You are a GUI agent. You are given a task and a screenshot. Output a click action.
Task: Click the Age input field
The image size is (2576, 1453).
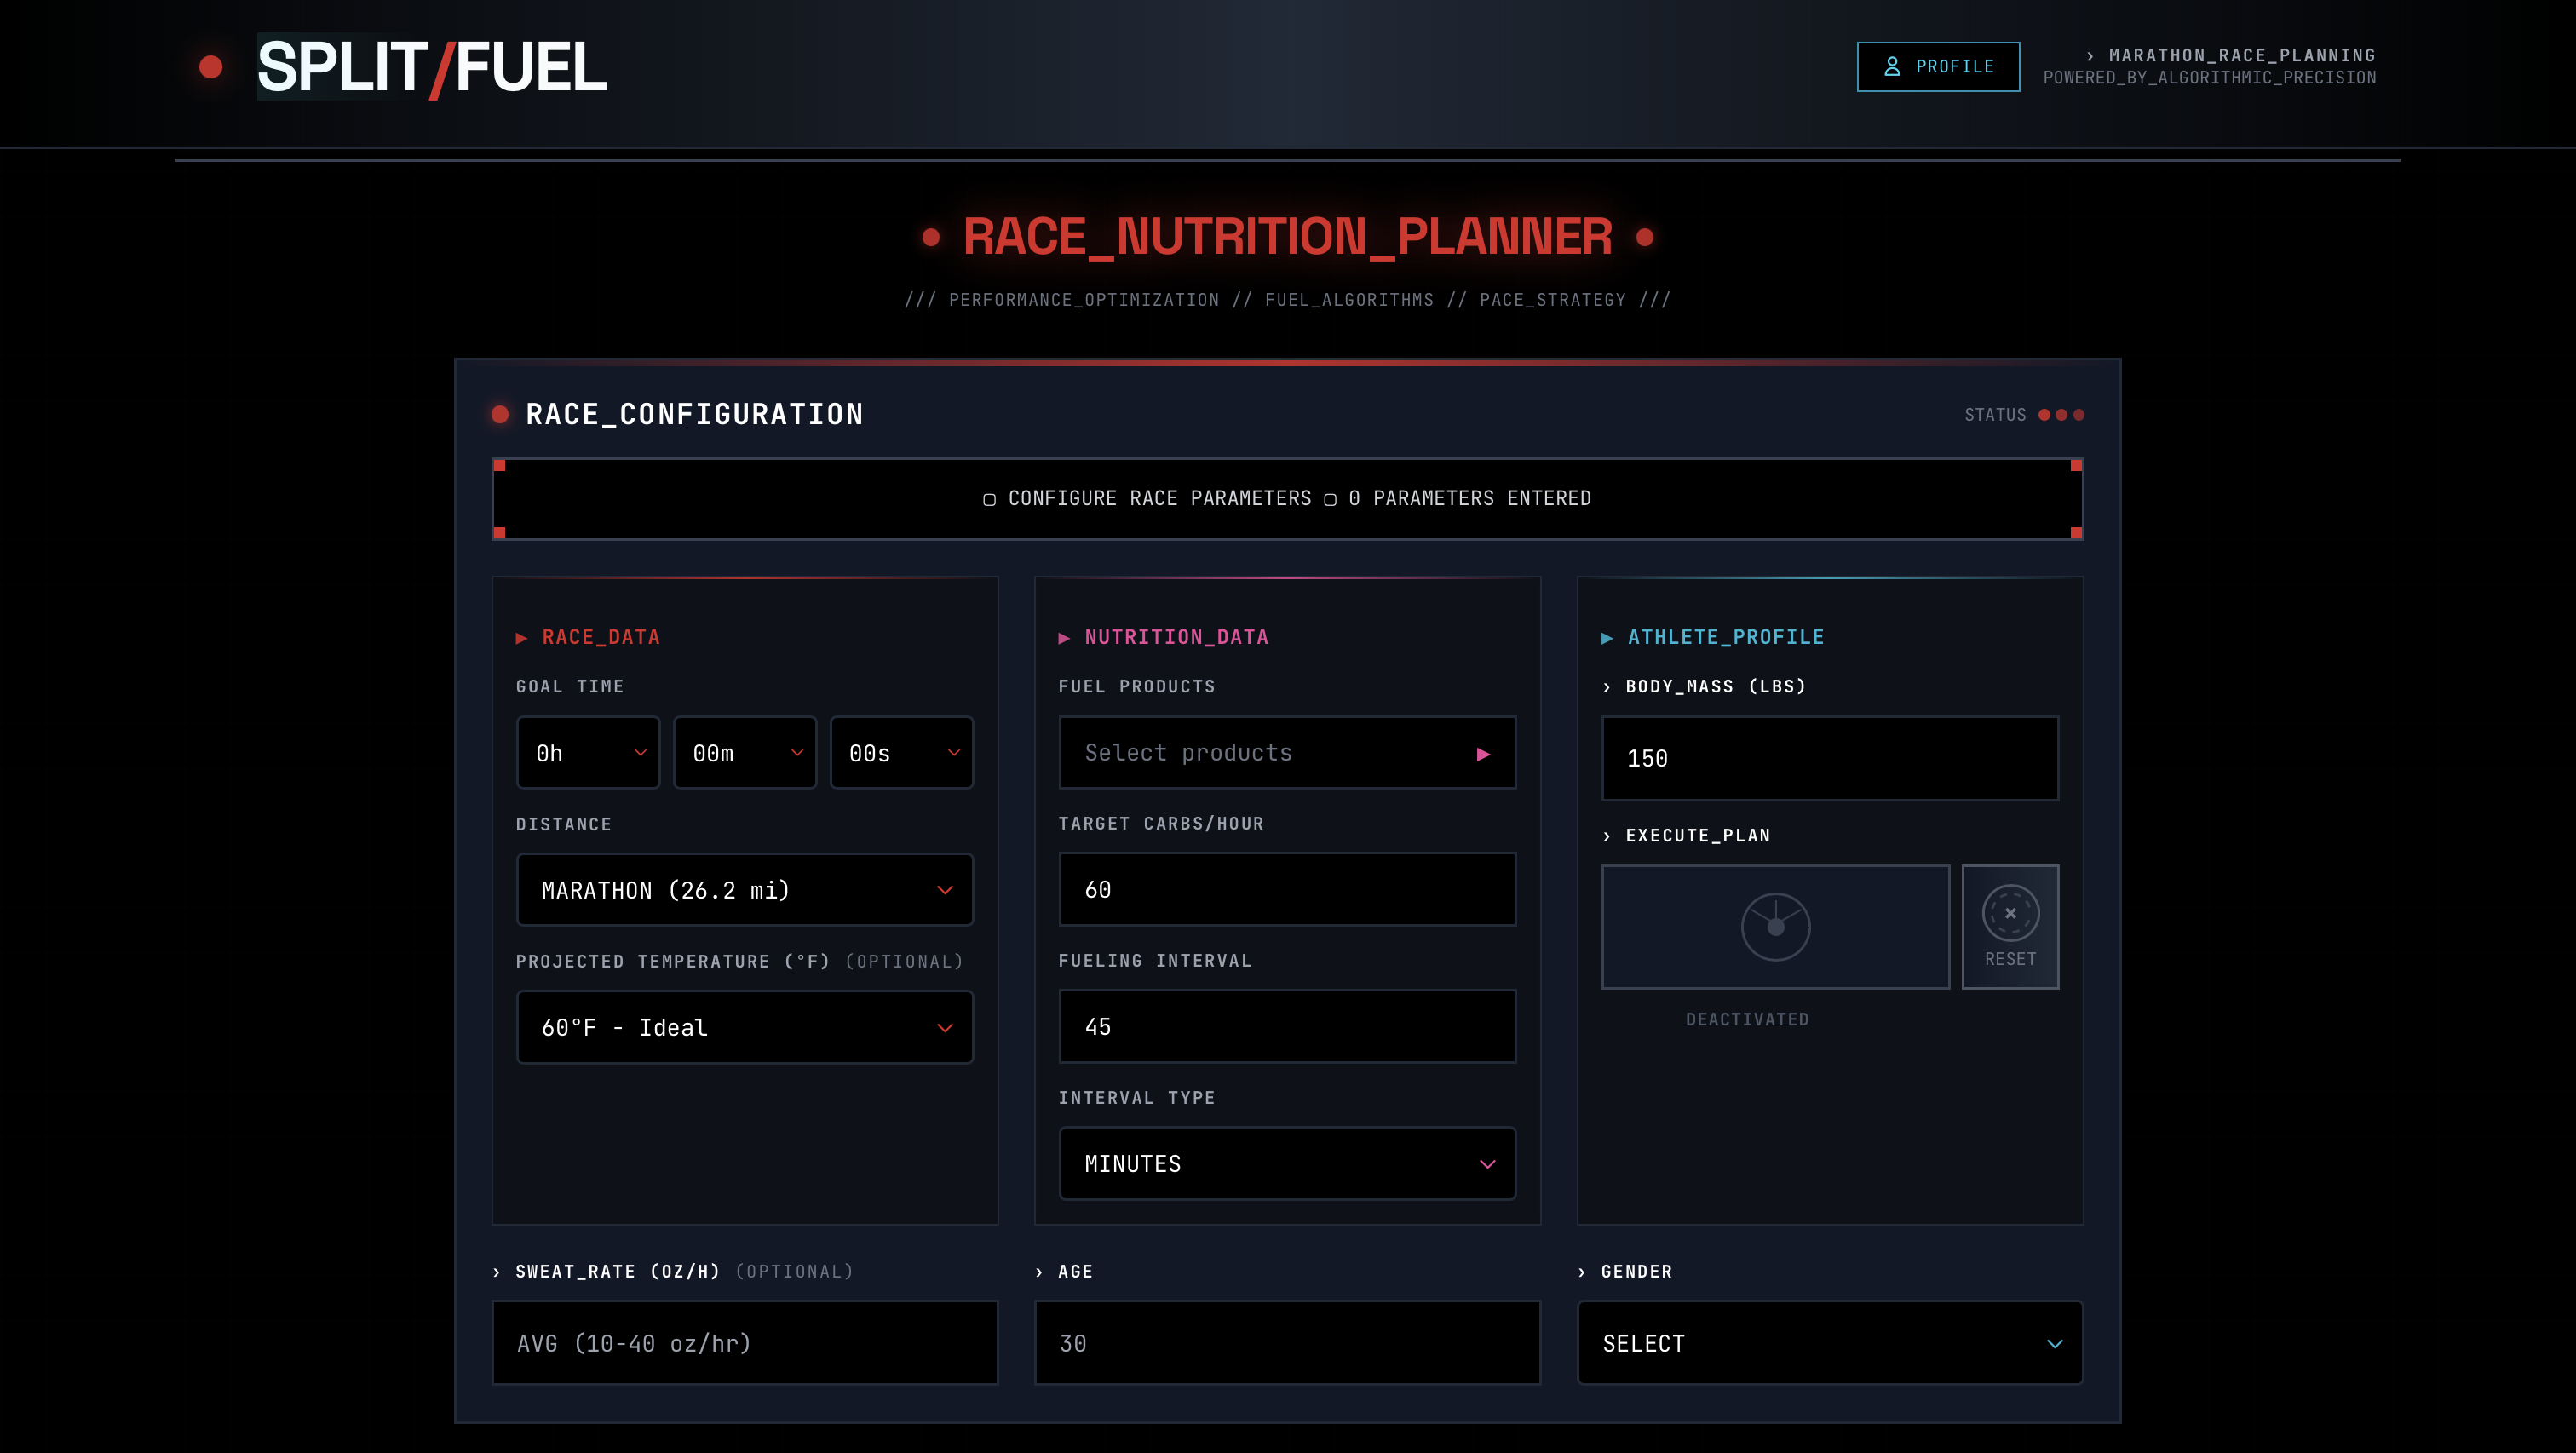[x=1287, y=1343]
